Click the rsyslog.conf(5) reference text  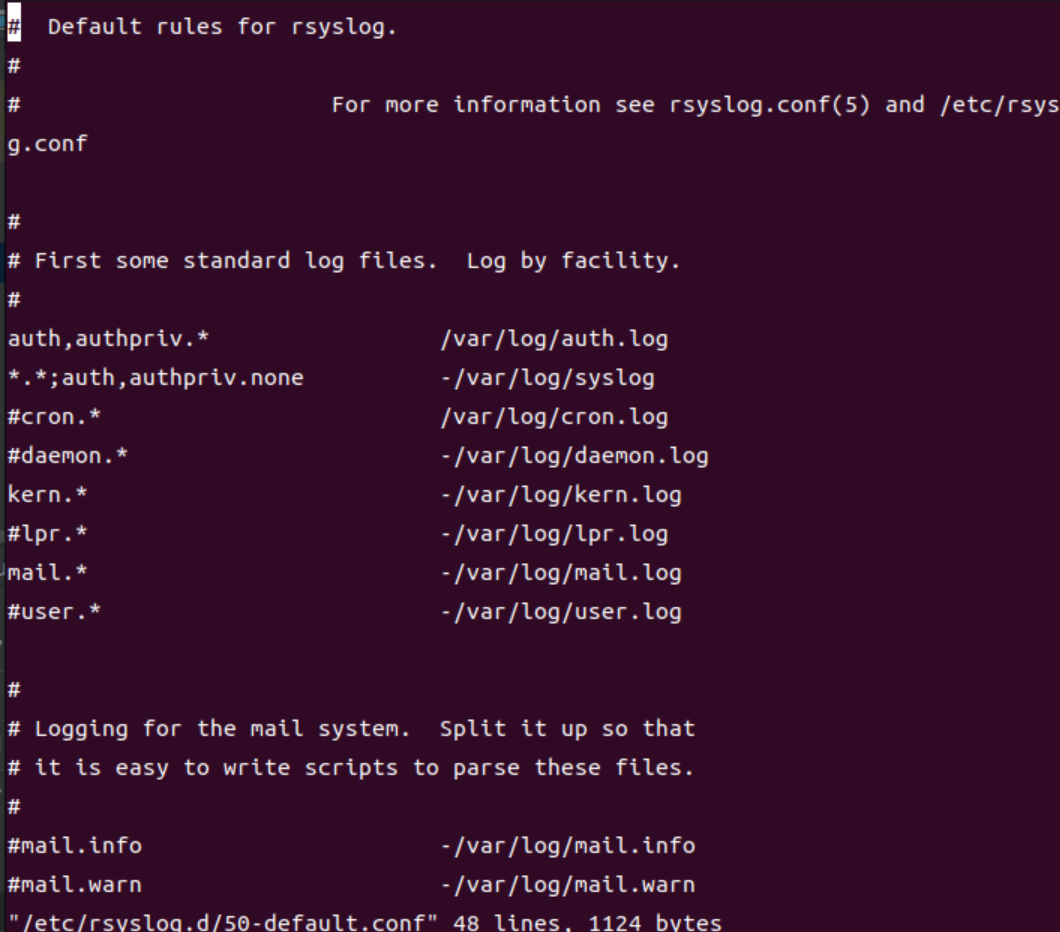(769, 105)
